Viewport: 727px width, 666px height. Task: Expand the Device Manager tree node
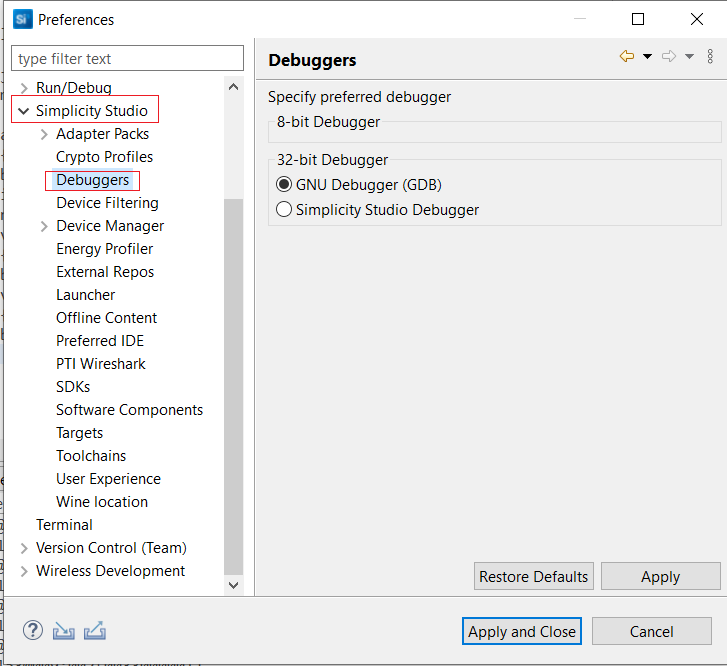click(44, 226)
